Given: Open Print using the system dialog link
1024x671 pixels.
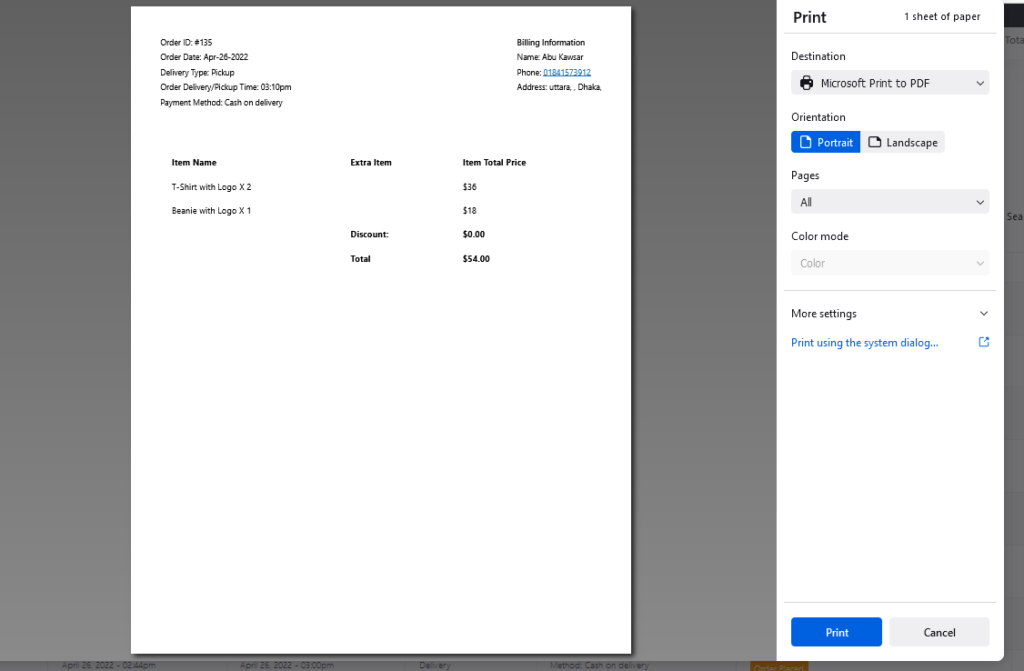Looking at the screenshot, I should pos(864,342).
